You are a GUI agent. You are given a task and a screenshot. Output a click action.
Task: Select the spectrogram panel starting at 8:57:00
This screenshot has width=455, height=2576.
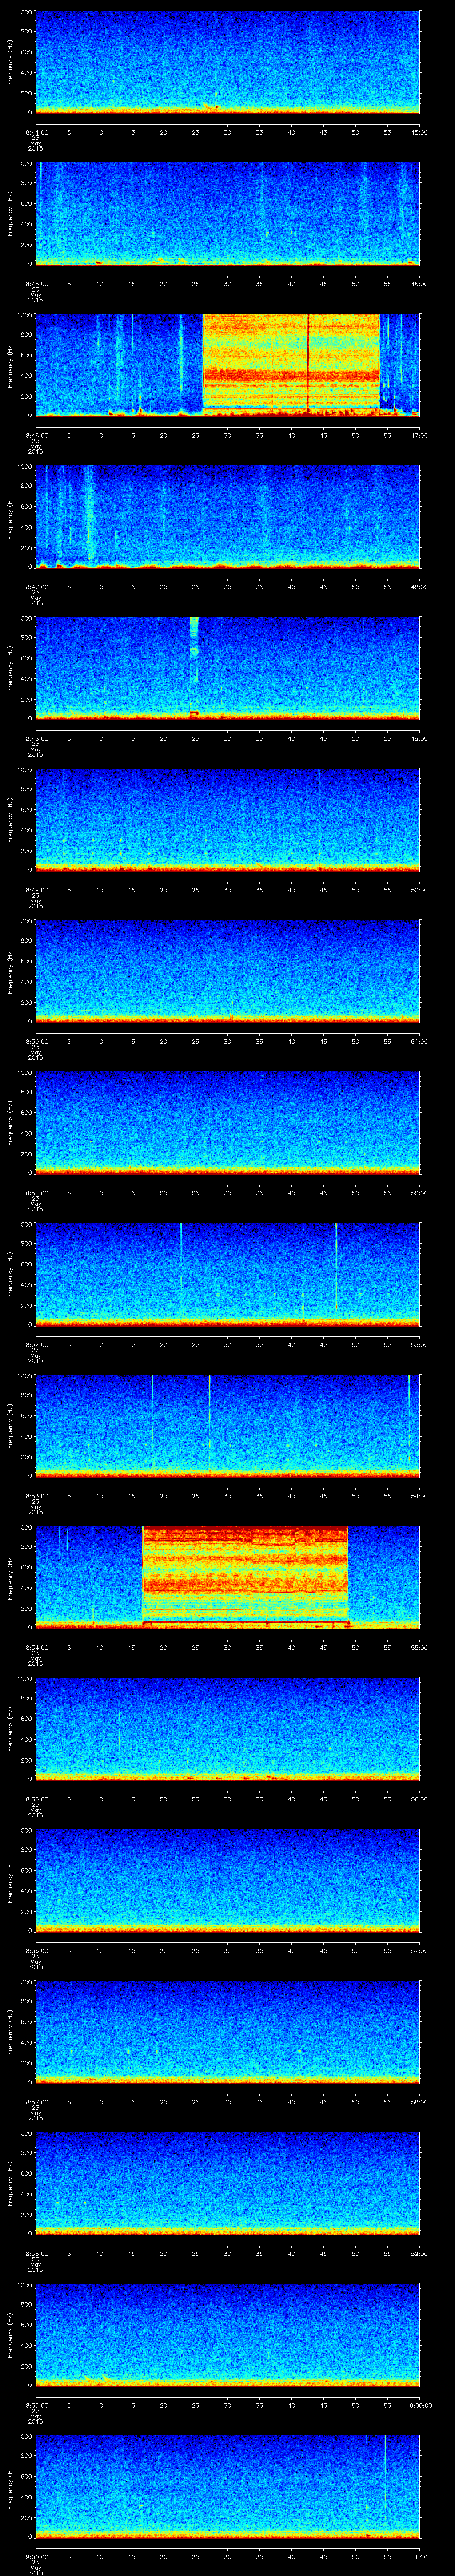click(x=227, y=2032)
